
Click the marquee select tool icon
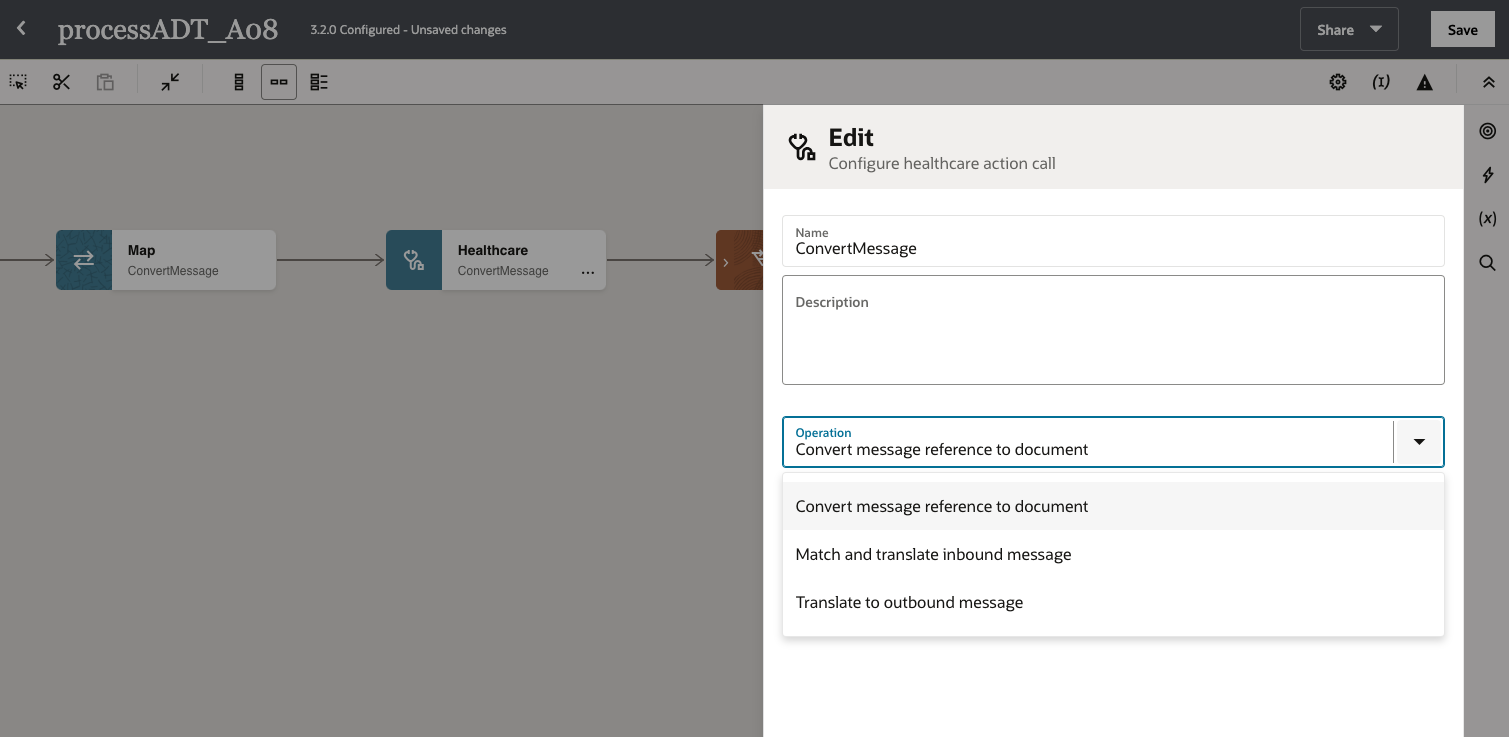(18, 82)
